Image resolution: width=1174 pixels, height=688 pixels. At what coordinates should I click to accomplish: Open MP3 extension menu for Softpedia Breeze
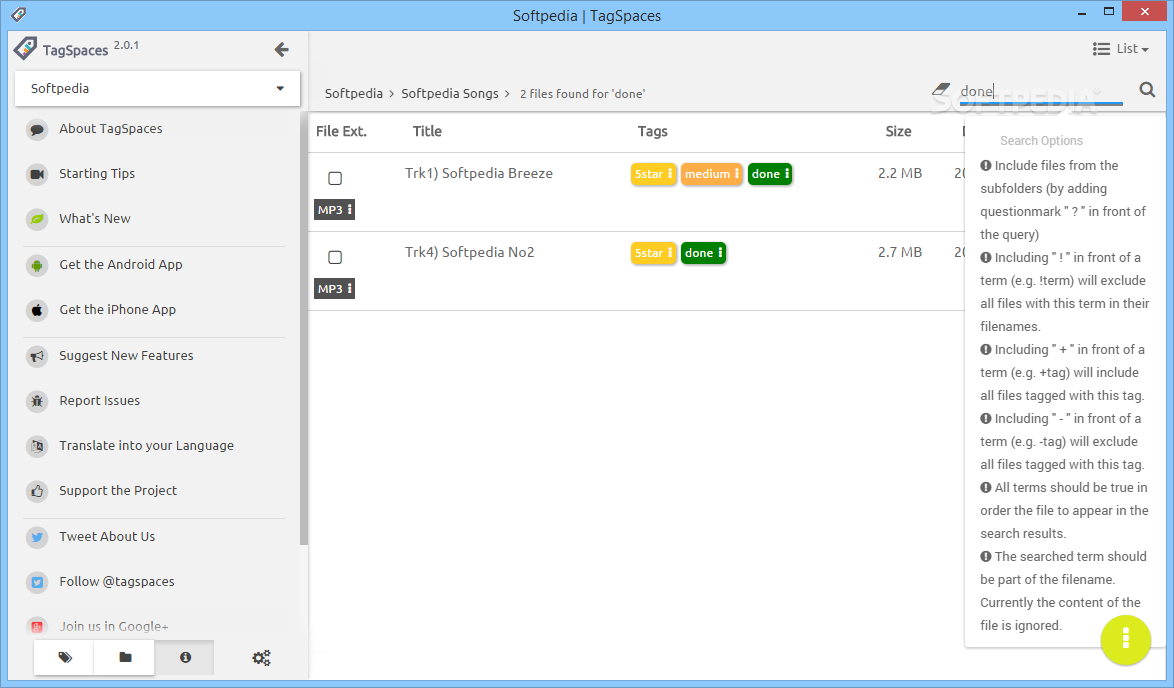point(334,210)
